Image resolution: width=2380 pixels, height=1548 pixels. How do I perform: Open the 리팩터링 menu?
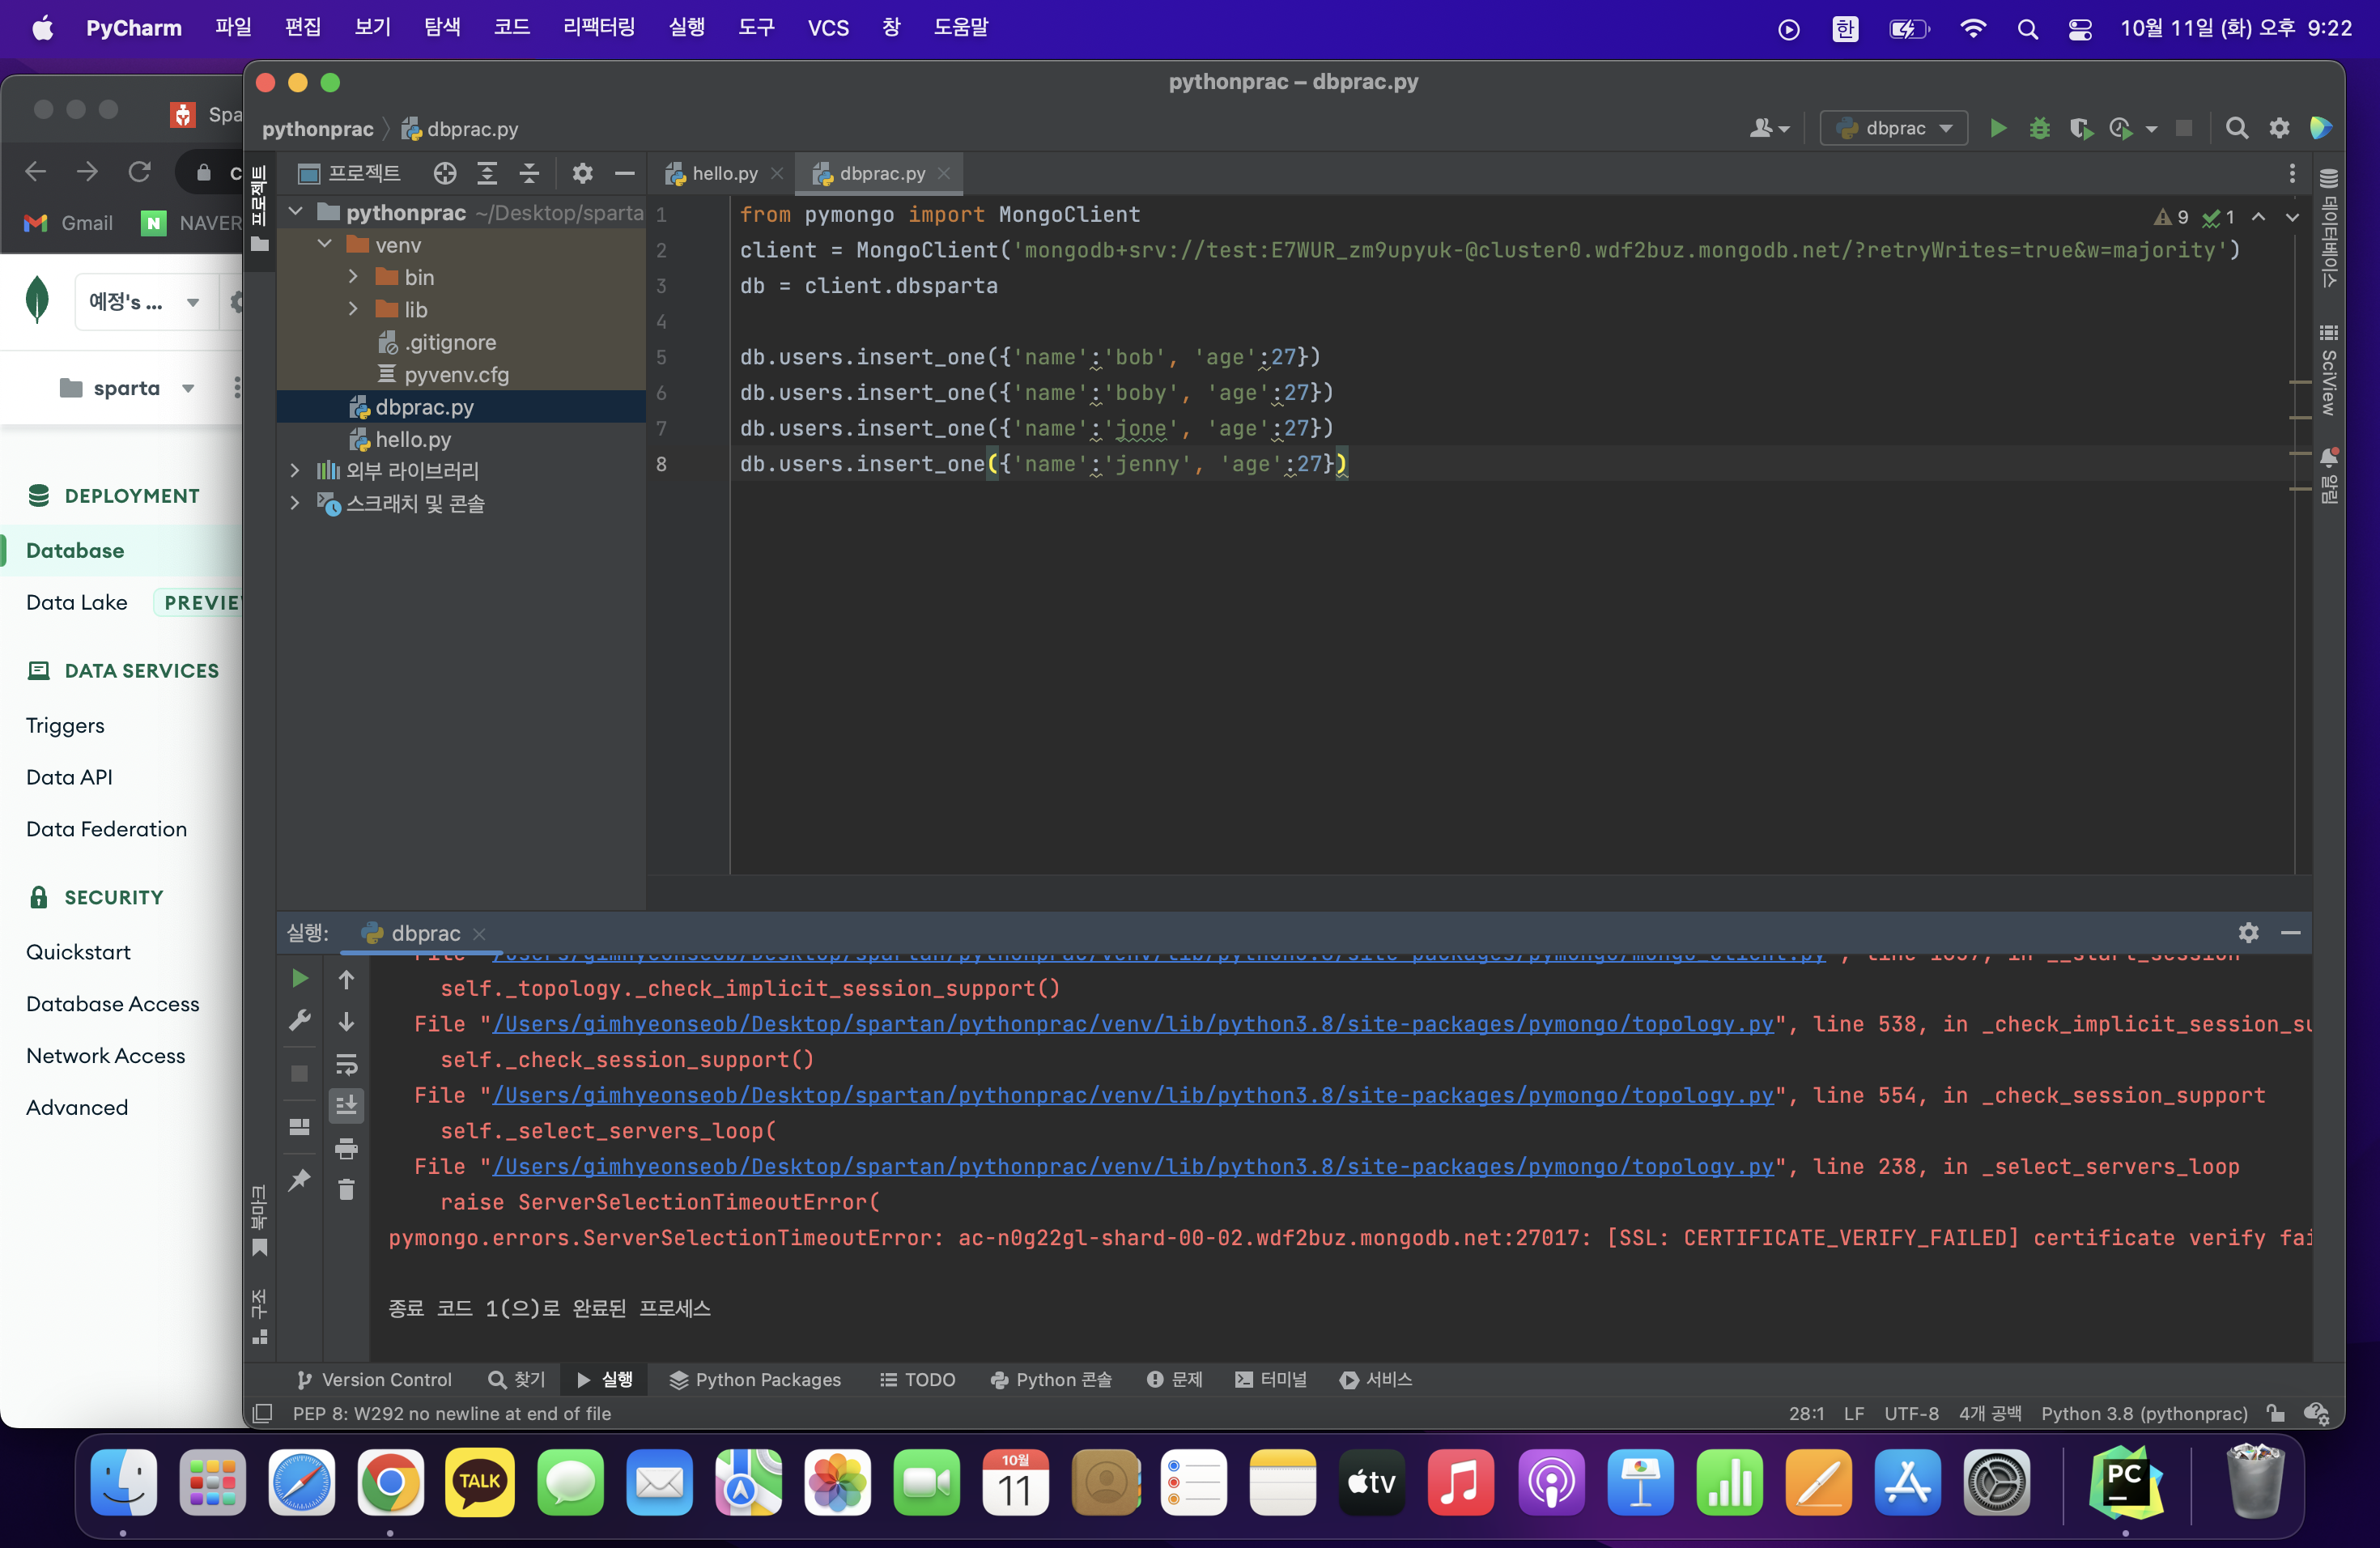tap(599, 27)
